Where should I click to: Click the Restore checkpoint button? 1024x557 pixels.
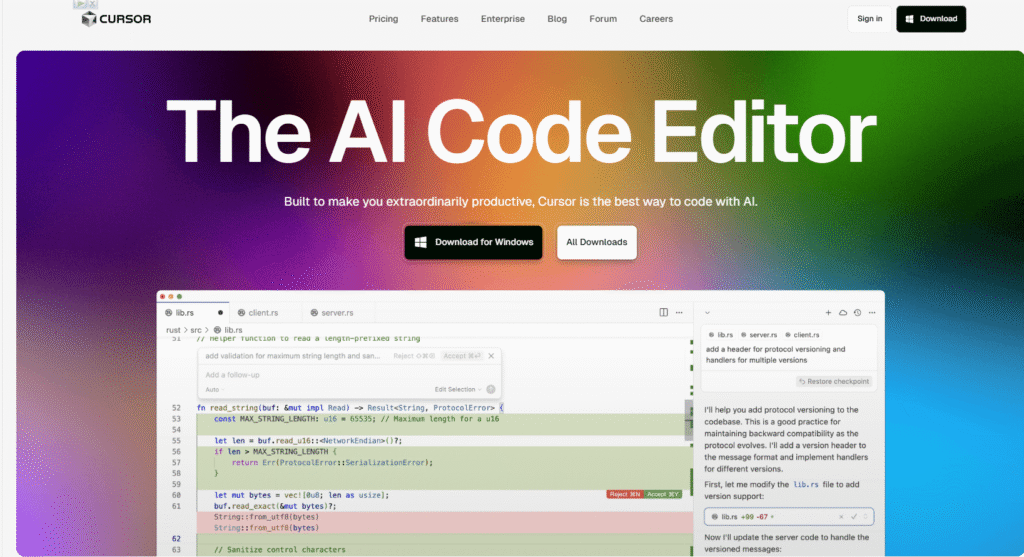pyautogui.click(x=834, y=381)
